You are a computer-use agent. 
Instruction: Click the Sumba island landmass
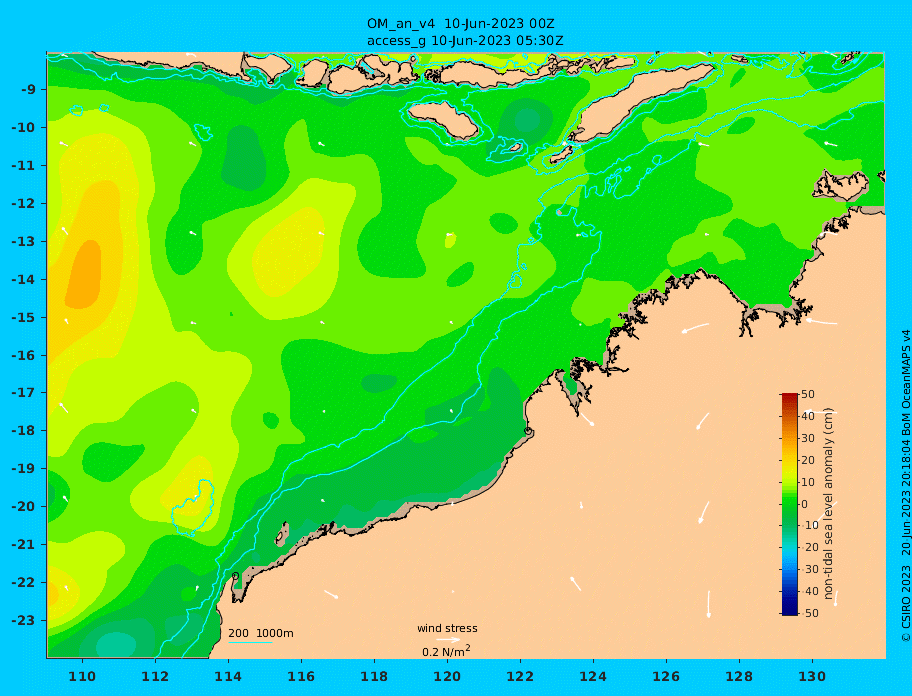coord(443,119)
